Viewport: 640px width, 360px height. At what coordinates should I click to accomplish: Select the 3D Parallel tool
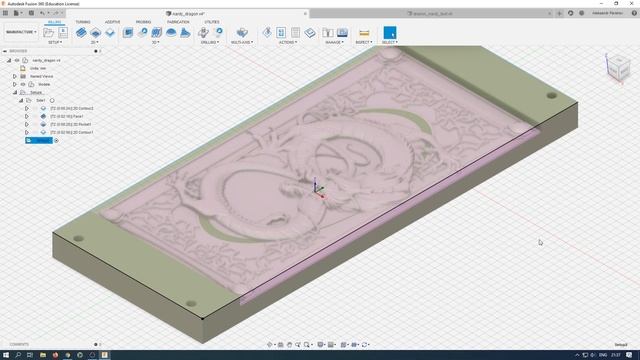[x=157, y=32]
